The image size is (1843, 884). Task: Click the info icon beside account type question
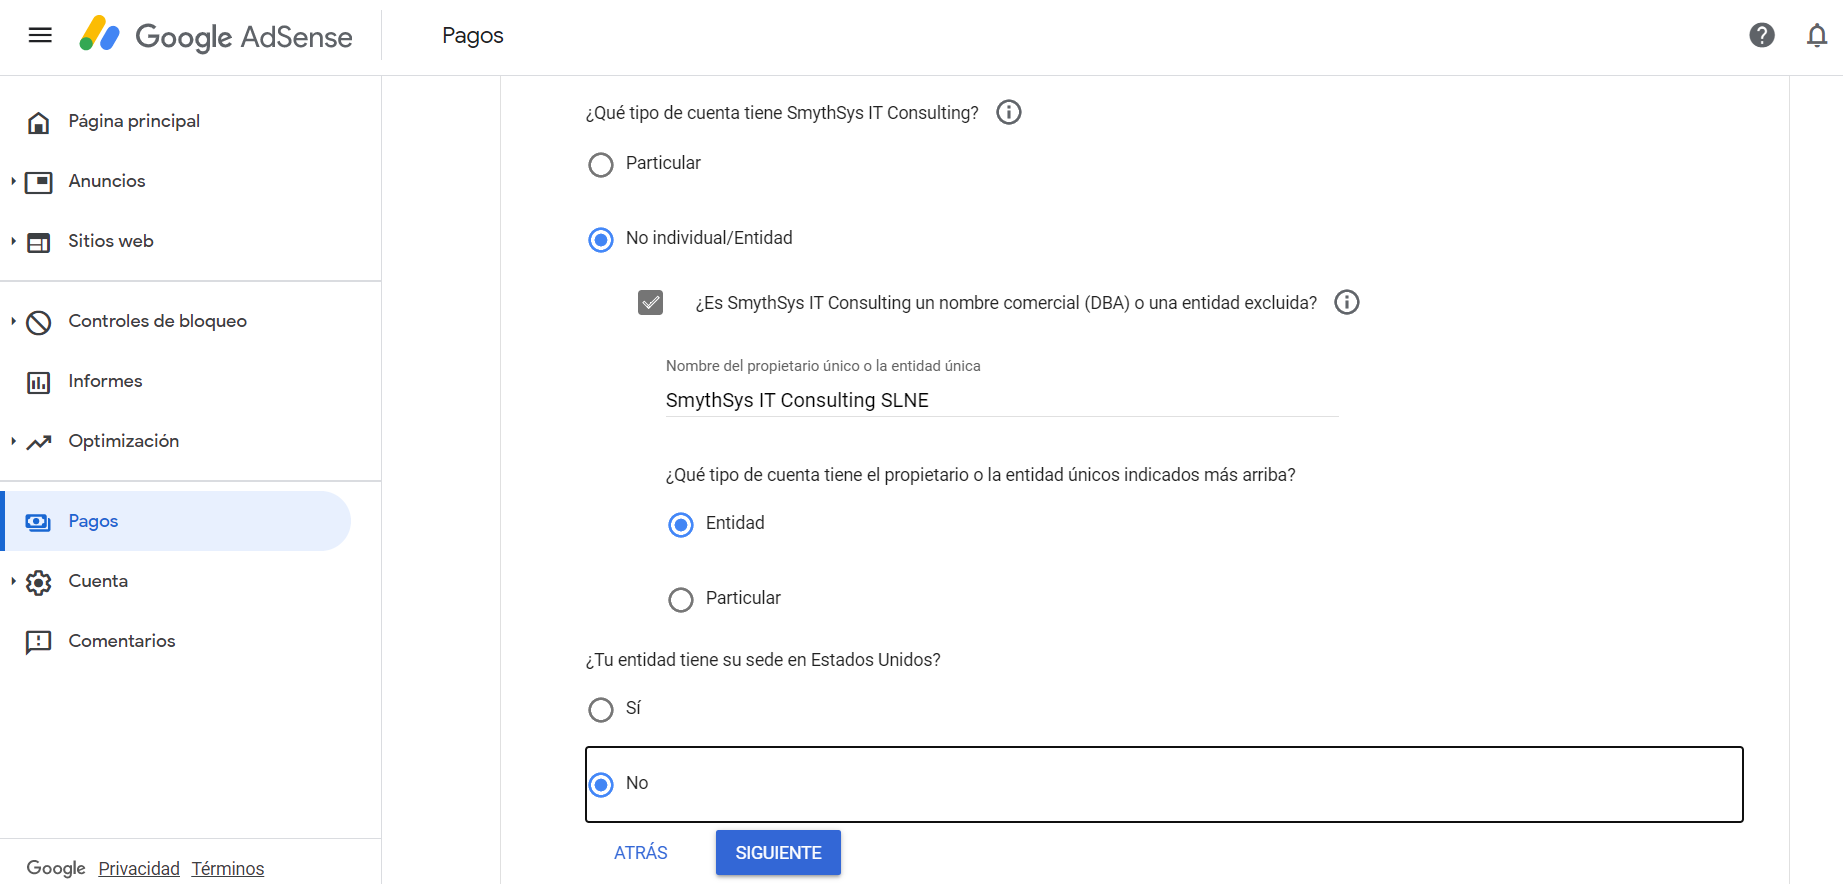click(1009, 112)
